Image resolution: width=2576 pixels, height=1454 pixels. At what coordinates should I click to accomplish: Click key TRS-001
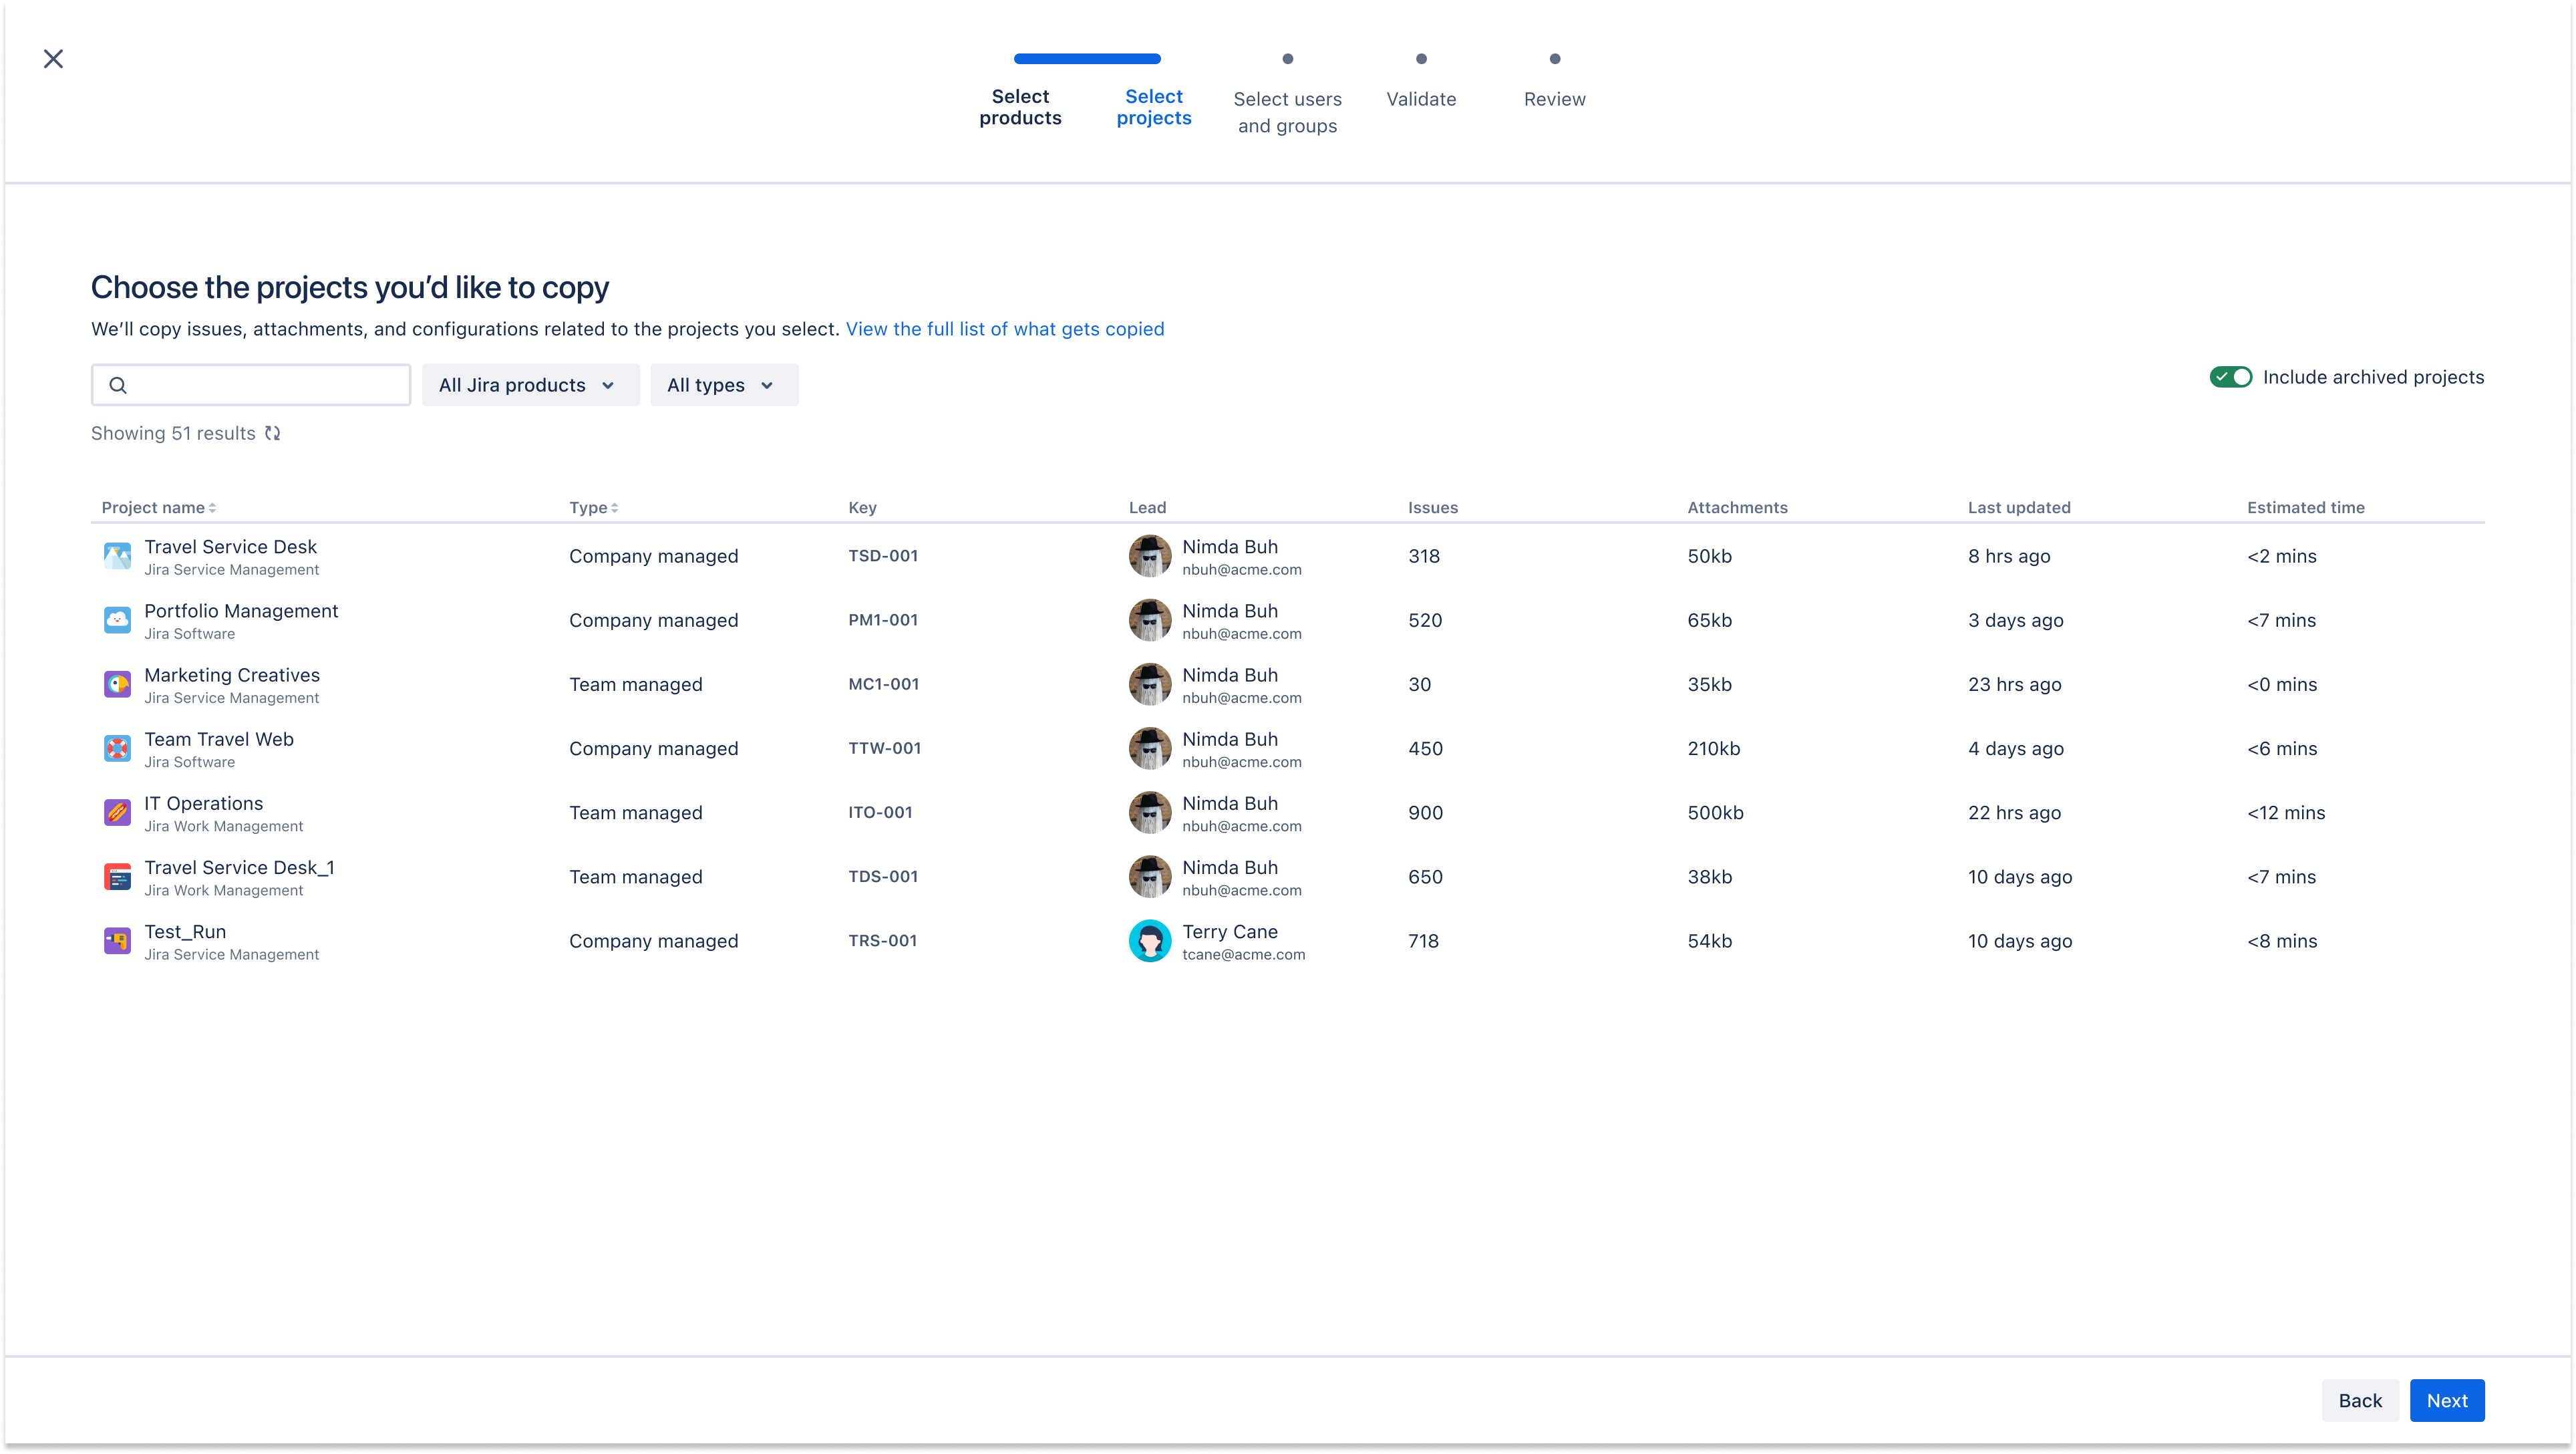pyautogui.click(x=883, y=941)
